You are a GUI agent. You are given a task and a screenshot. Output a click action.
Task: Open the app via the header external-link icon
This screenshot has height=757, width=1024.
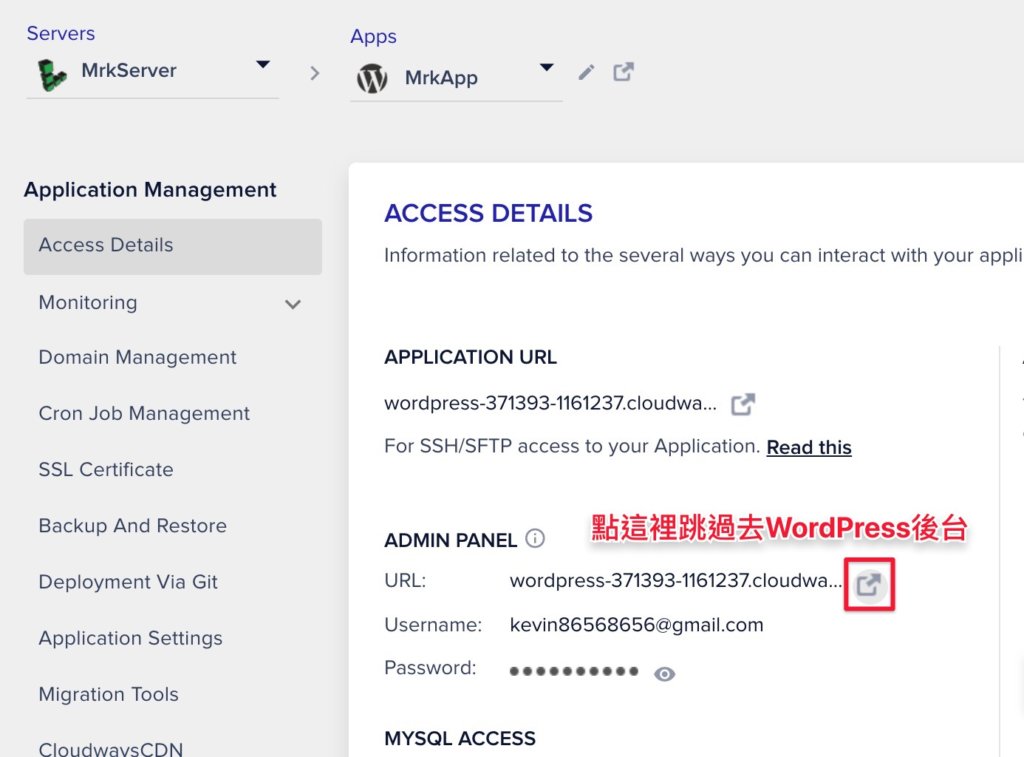tap(623, 71)
